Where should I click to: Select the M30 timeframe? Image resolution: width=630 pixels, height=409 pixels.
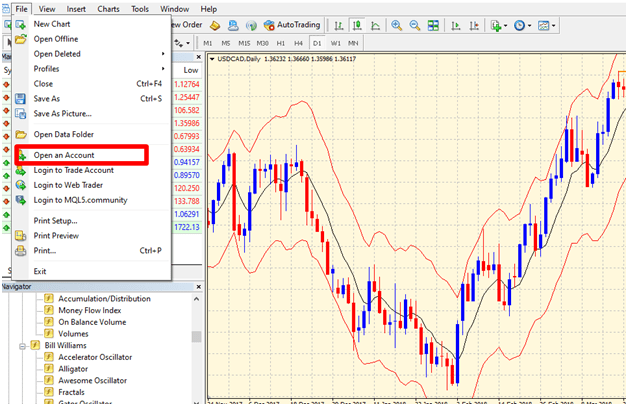(262, 43)
